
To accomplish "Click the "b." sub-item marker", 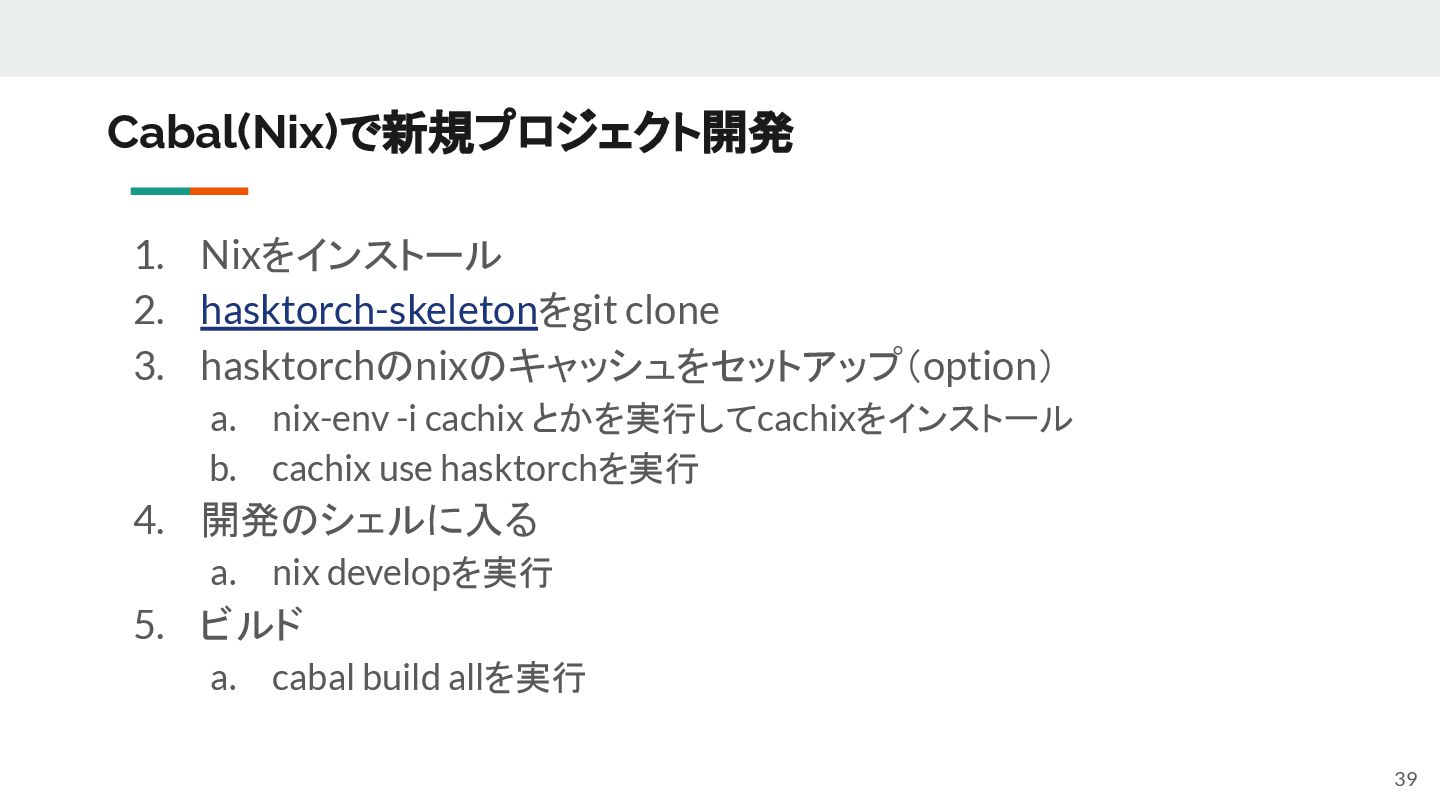I will click(x=222, y=469).
